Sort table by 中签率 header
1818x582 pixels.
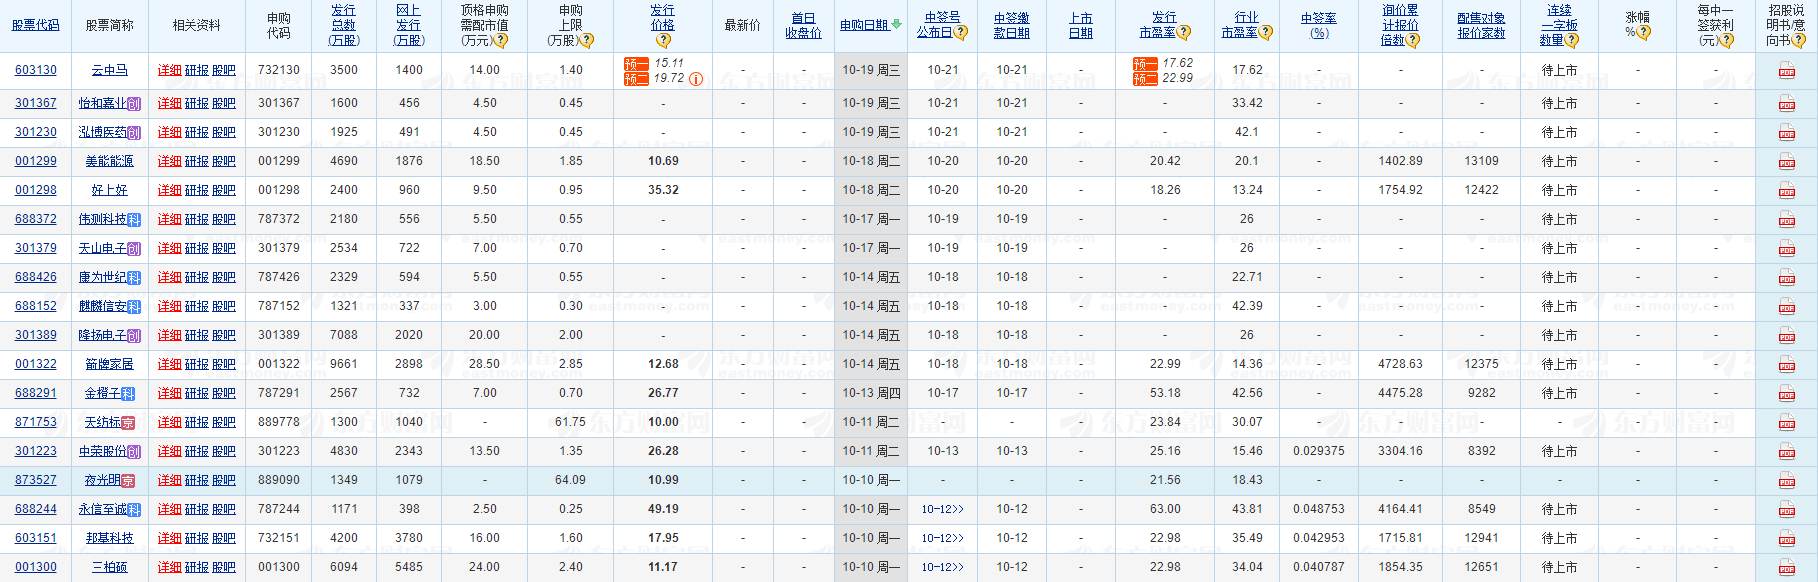(1319, 26)
